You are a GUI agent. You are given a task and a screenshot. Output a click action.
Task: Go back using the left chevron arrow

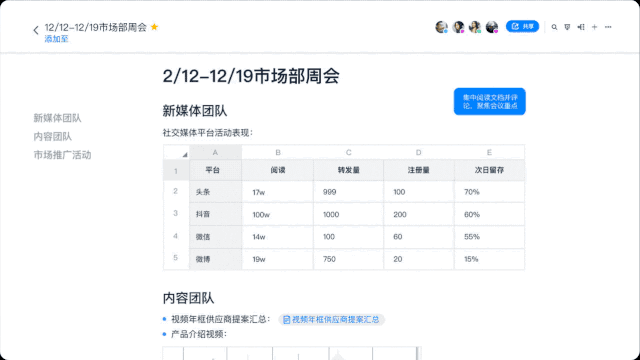(x=36, y=30)
